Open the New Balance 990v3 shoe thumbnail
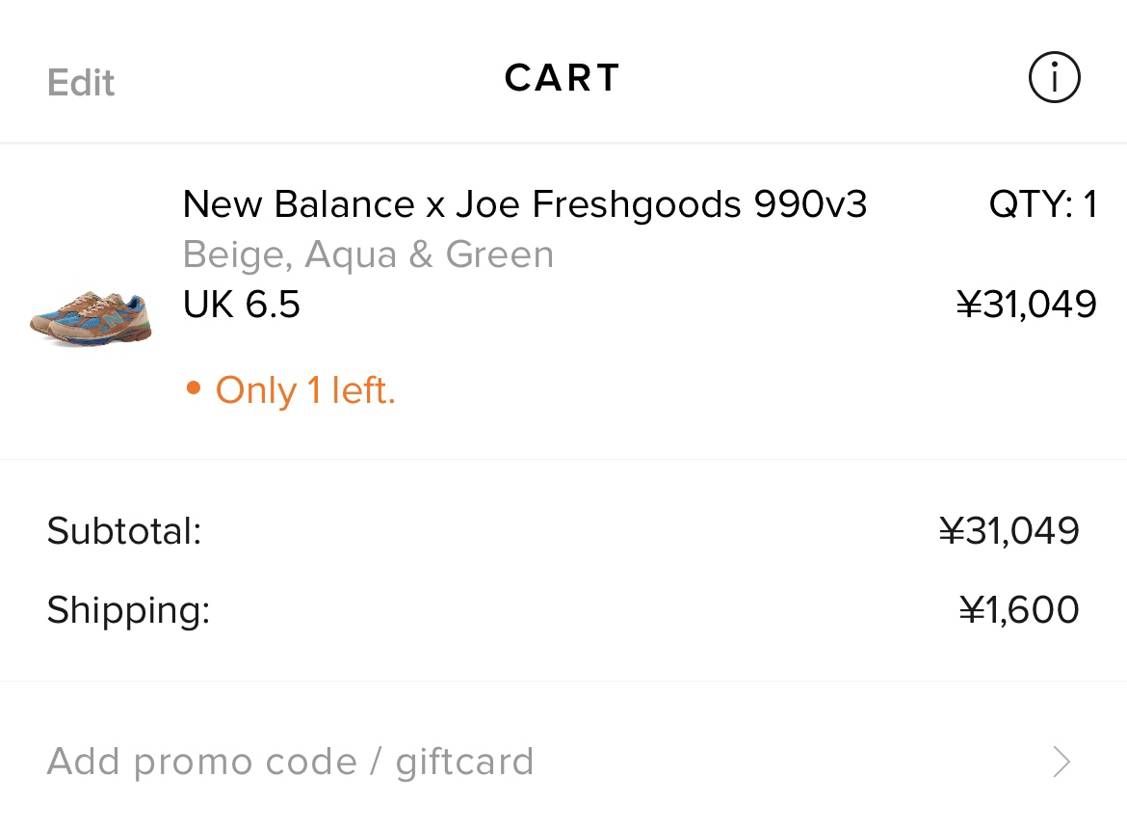Viewport: 1127px width, 830px height. 91,319
